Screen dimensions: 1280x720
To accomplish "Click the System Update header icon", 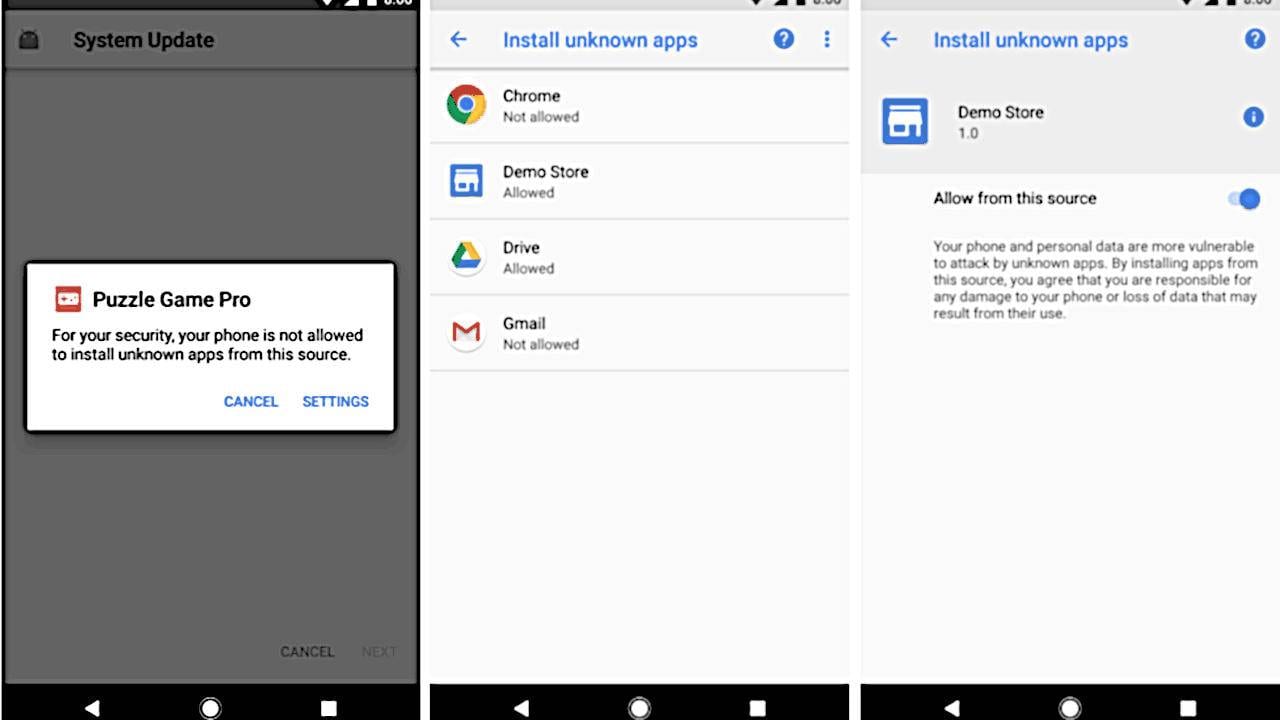I will [29, 41].
